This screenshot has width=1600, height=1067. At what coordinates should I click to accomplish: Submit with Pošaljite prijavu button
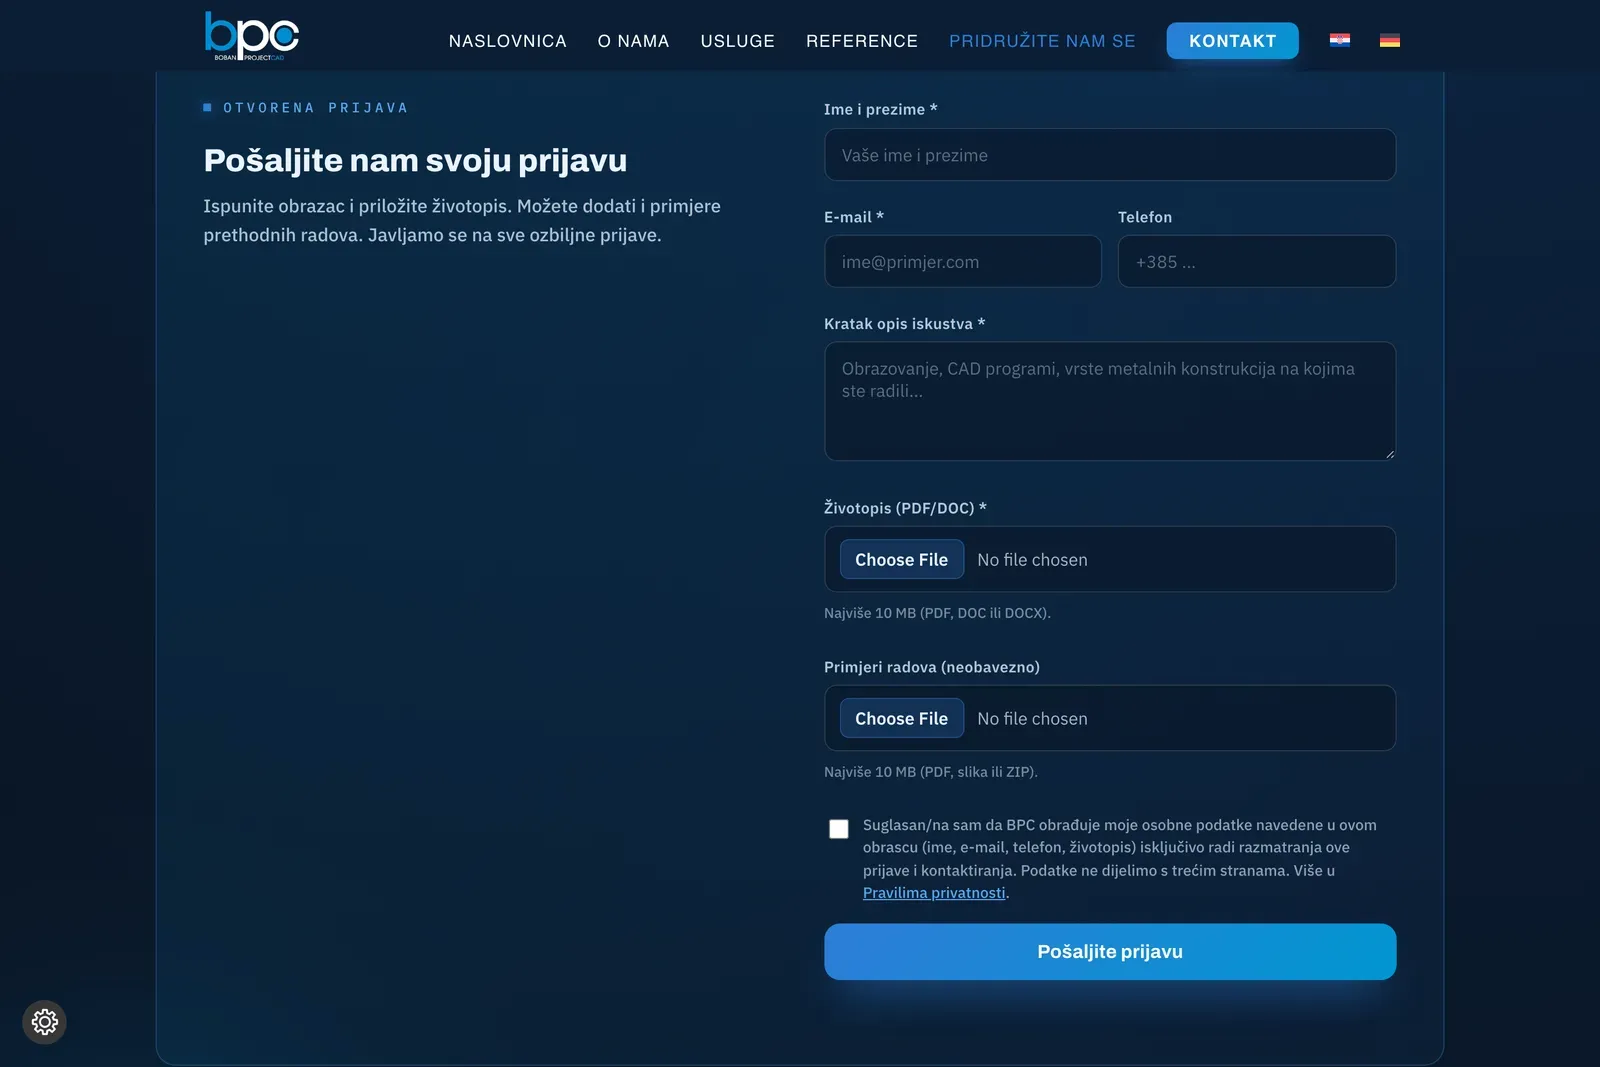pos(1110,951)
